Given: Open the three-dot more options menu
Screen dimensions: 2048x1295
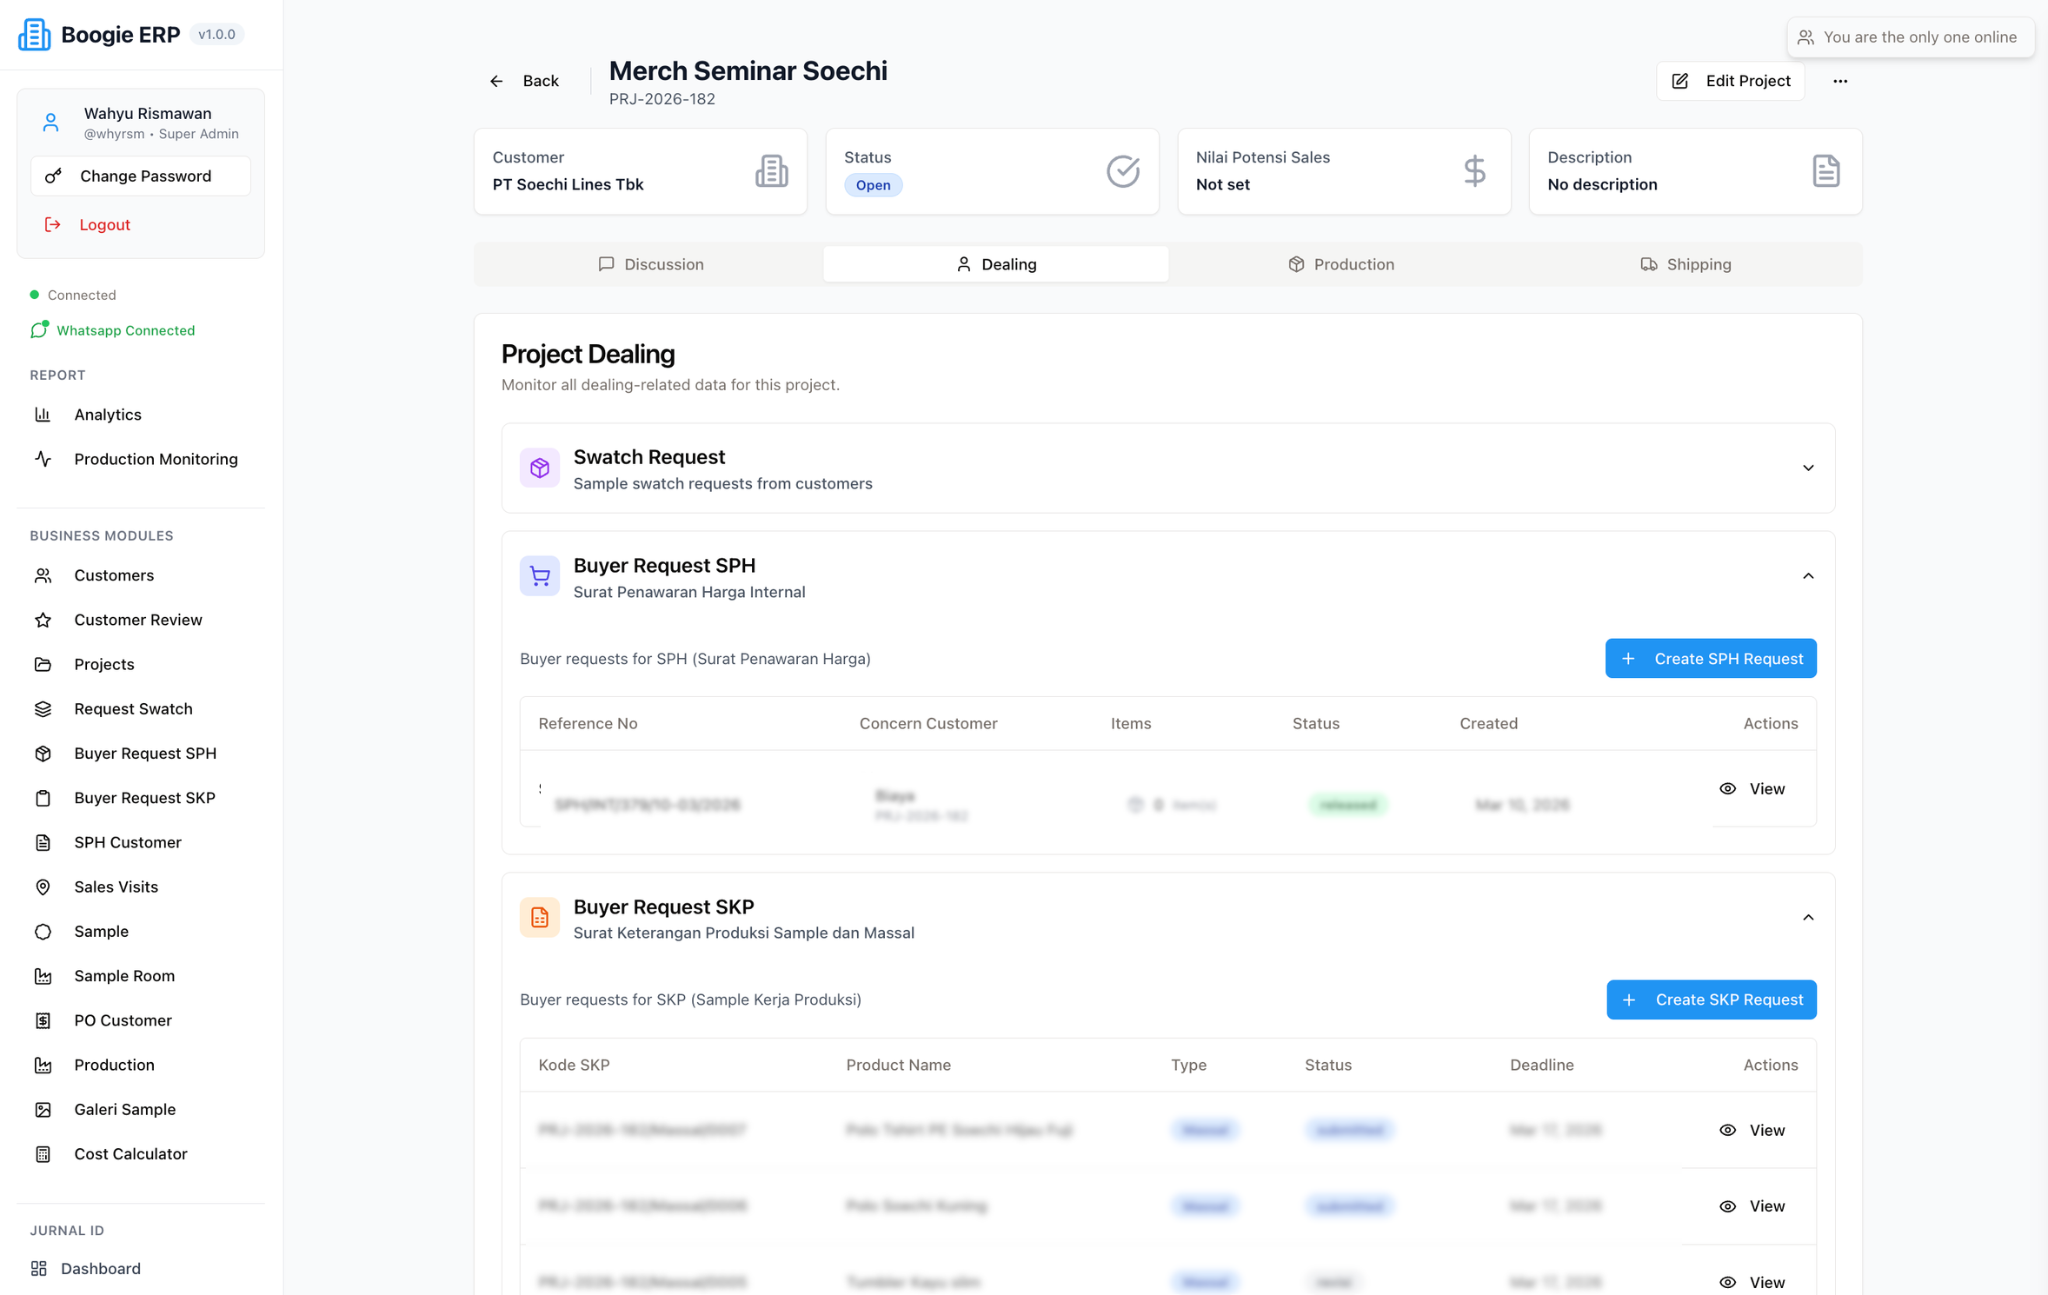Looking at the screenshot, I should pos(1840,81).
